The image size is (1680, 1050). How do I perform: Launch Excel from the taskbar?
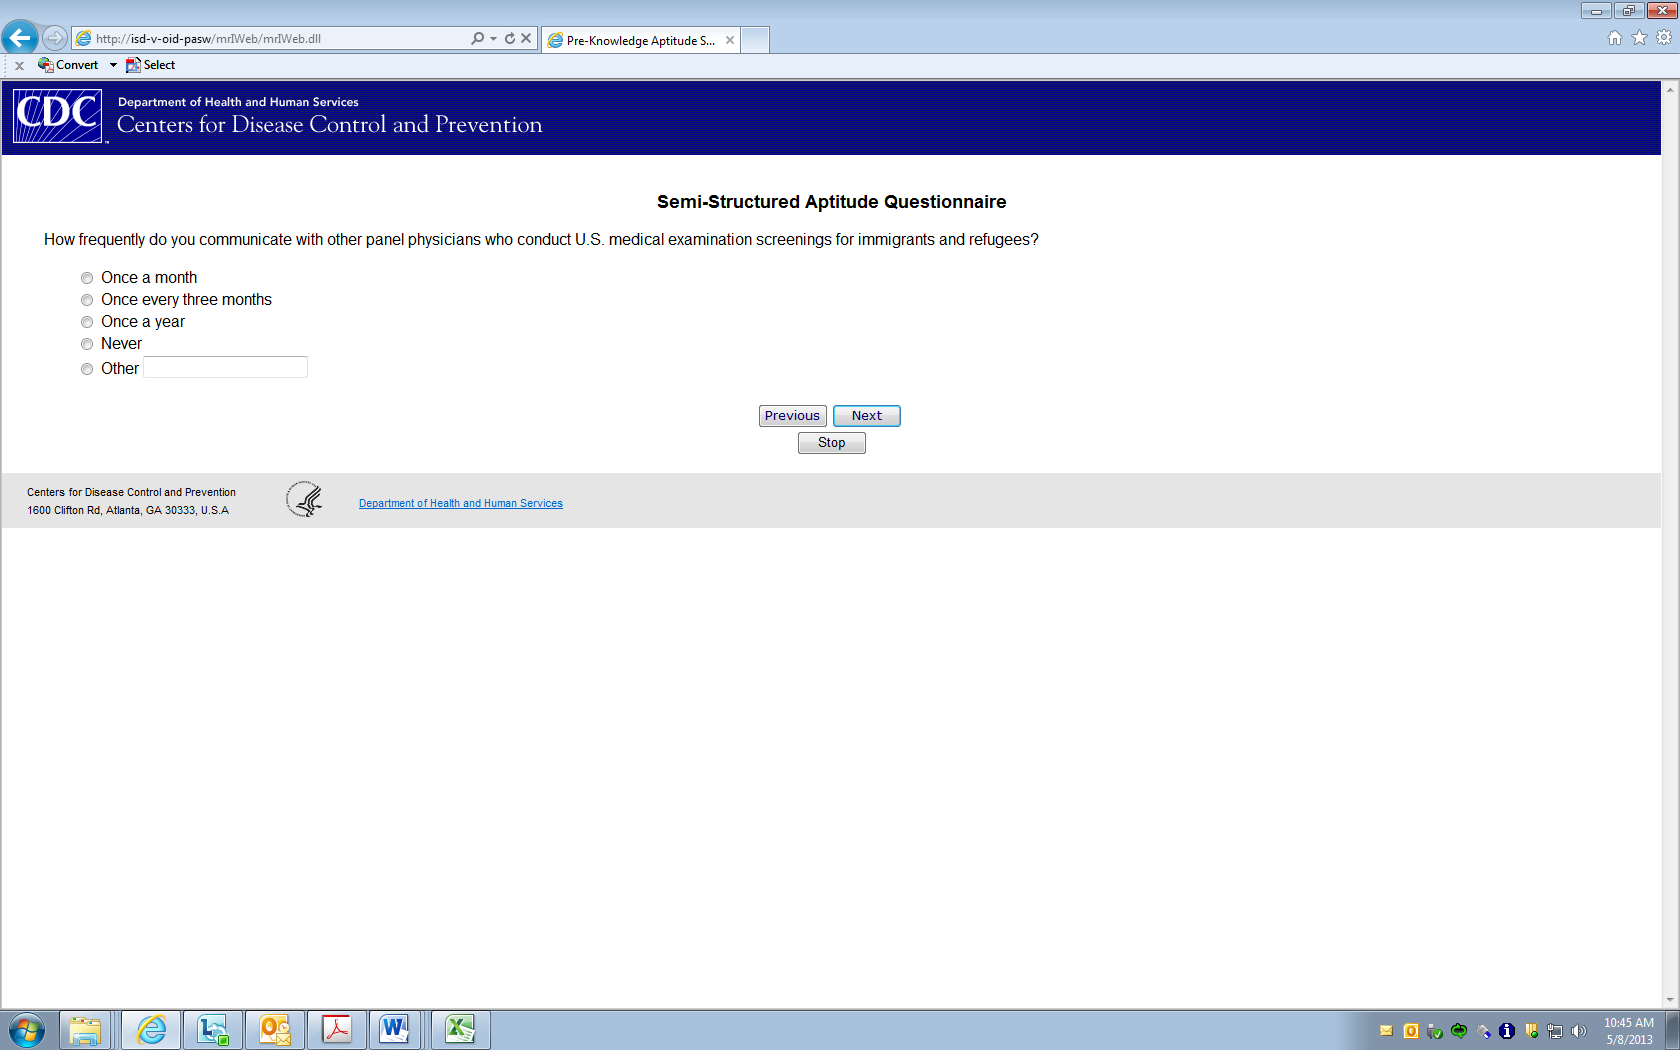tap(460, 1029)
